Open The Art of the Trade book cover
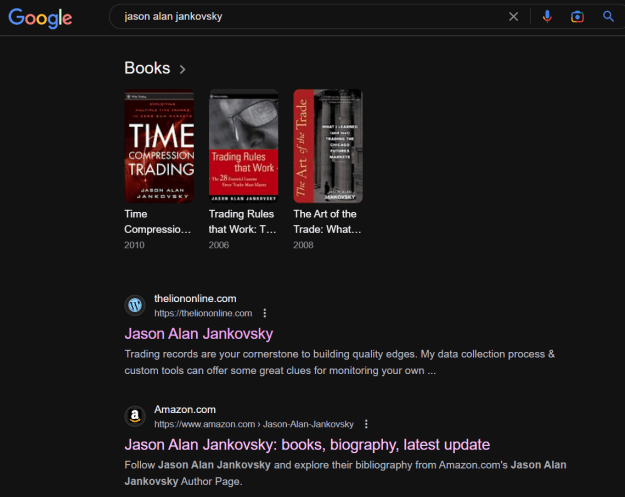Image resolution: width=625 pixels, height=497 pixels. click(328, 146)
